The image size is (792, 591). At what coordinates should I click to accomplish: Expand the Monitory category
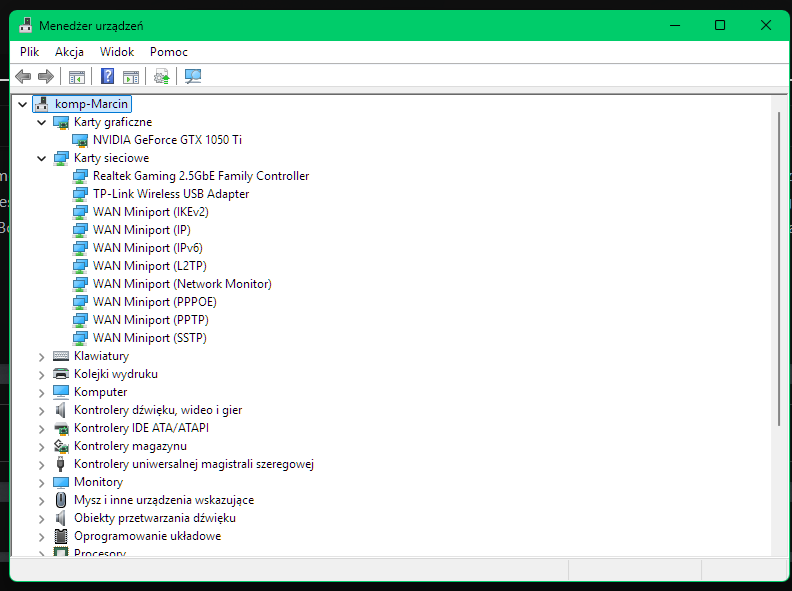point(41,482)
